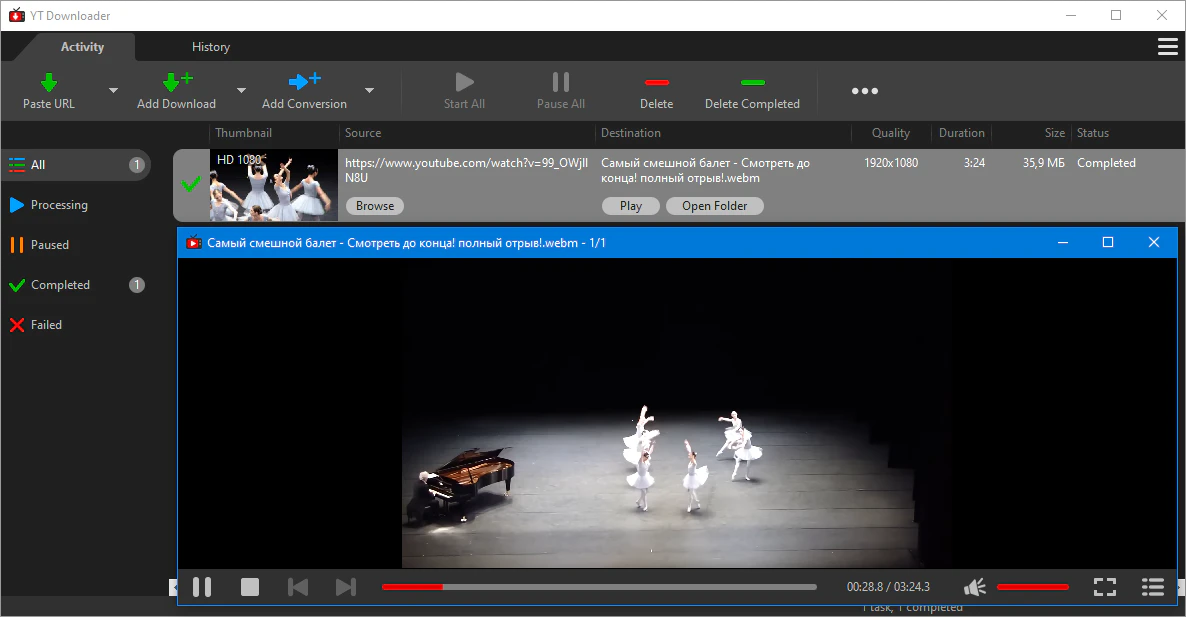Click the Open Folder button

714,206
